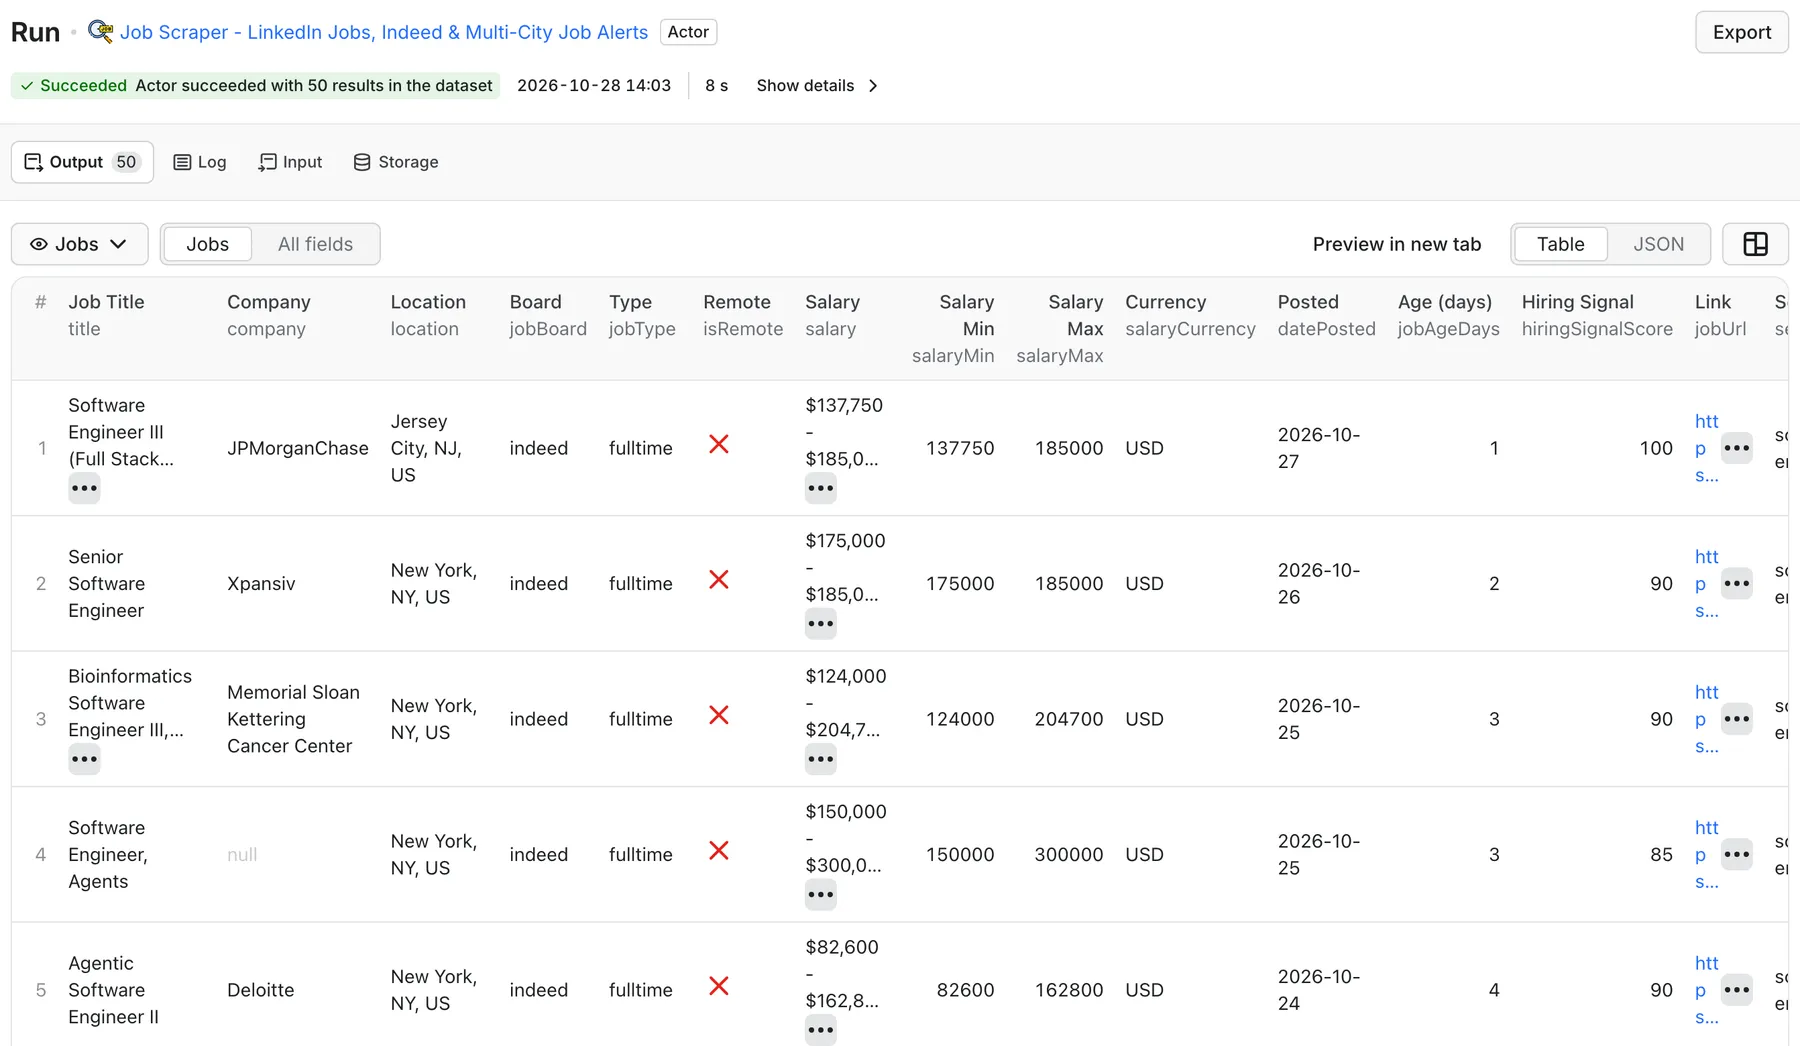Open the Storage tab

[396, 162]
